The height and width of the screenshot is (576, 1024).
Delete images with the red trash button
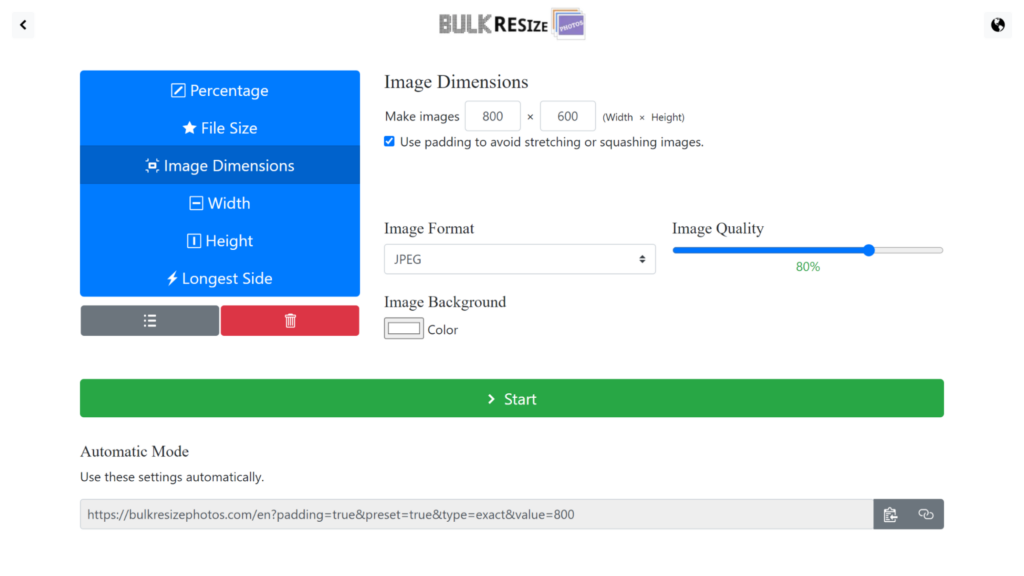[290, 321]
